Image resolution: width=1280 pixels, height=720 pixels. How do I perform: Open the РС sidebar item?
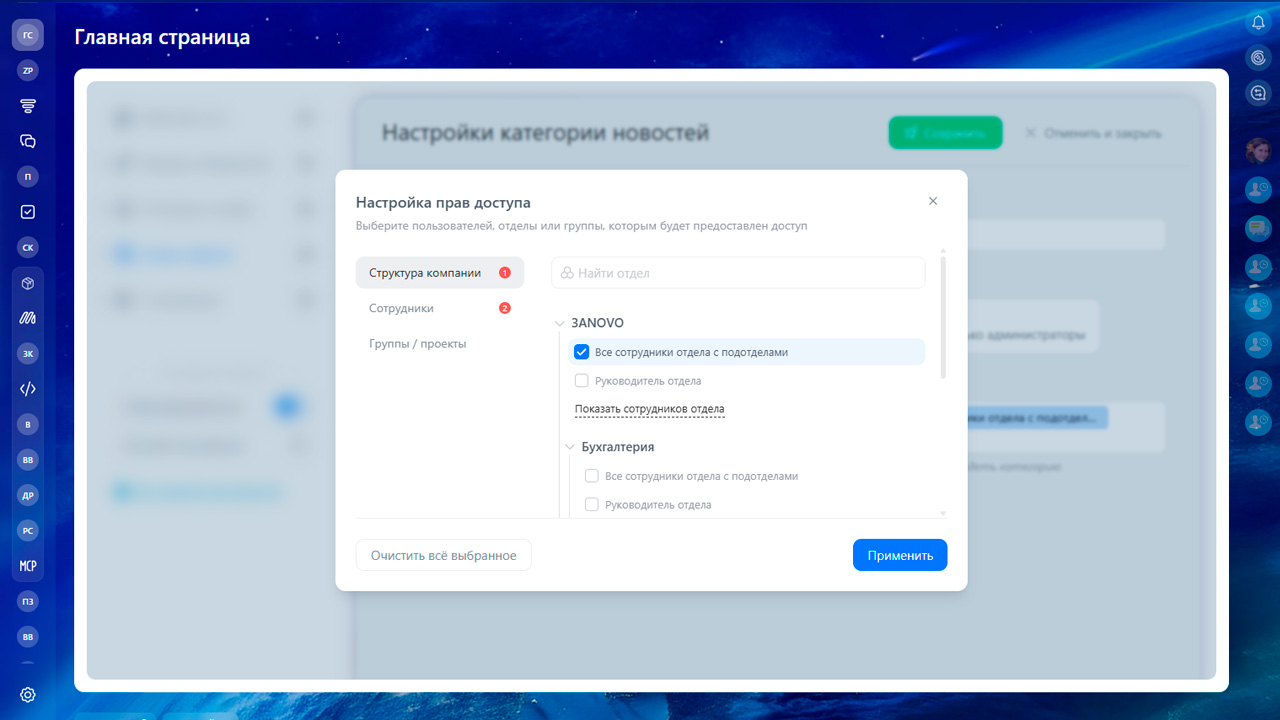pyautogui.click(x=28, y=531)
